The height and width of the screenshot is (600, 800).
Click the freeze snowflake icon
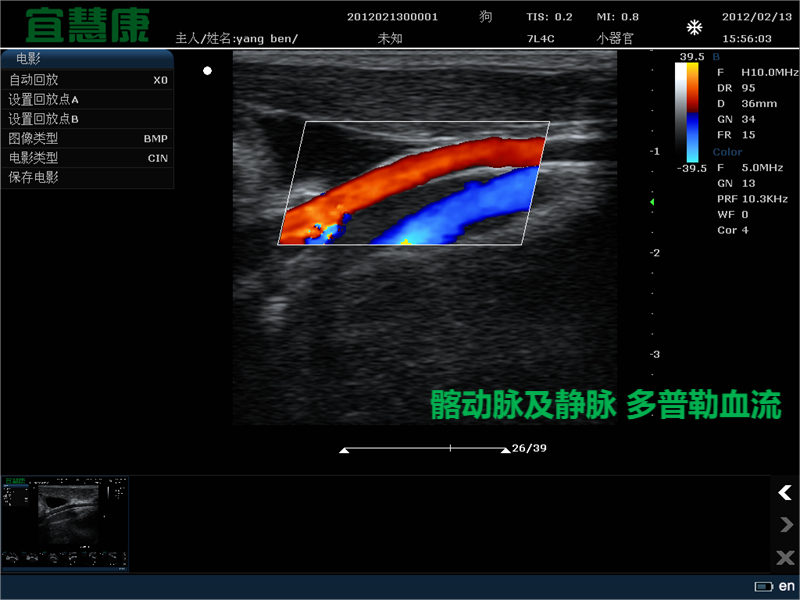(x=694, y=27)
